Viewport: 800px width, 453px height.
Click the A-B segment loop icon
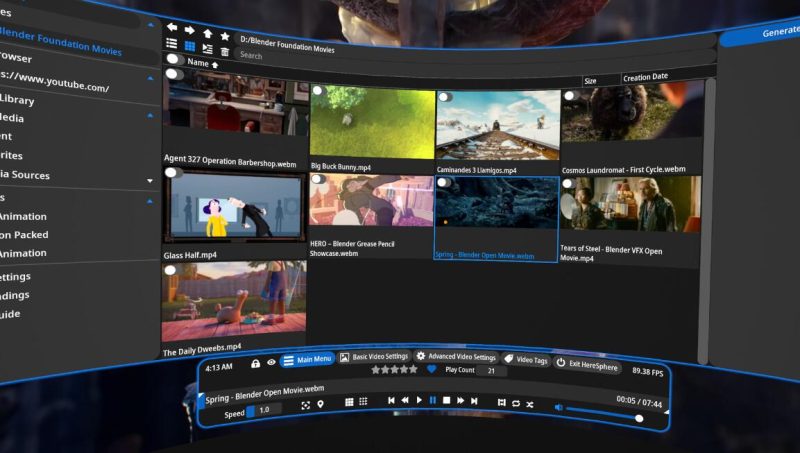502,402
